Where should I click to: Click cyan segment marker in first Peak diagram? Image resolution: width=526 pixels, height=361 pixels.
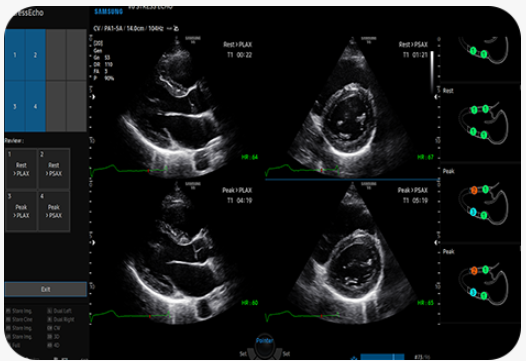[x=473, y=212]
